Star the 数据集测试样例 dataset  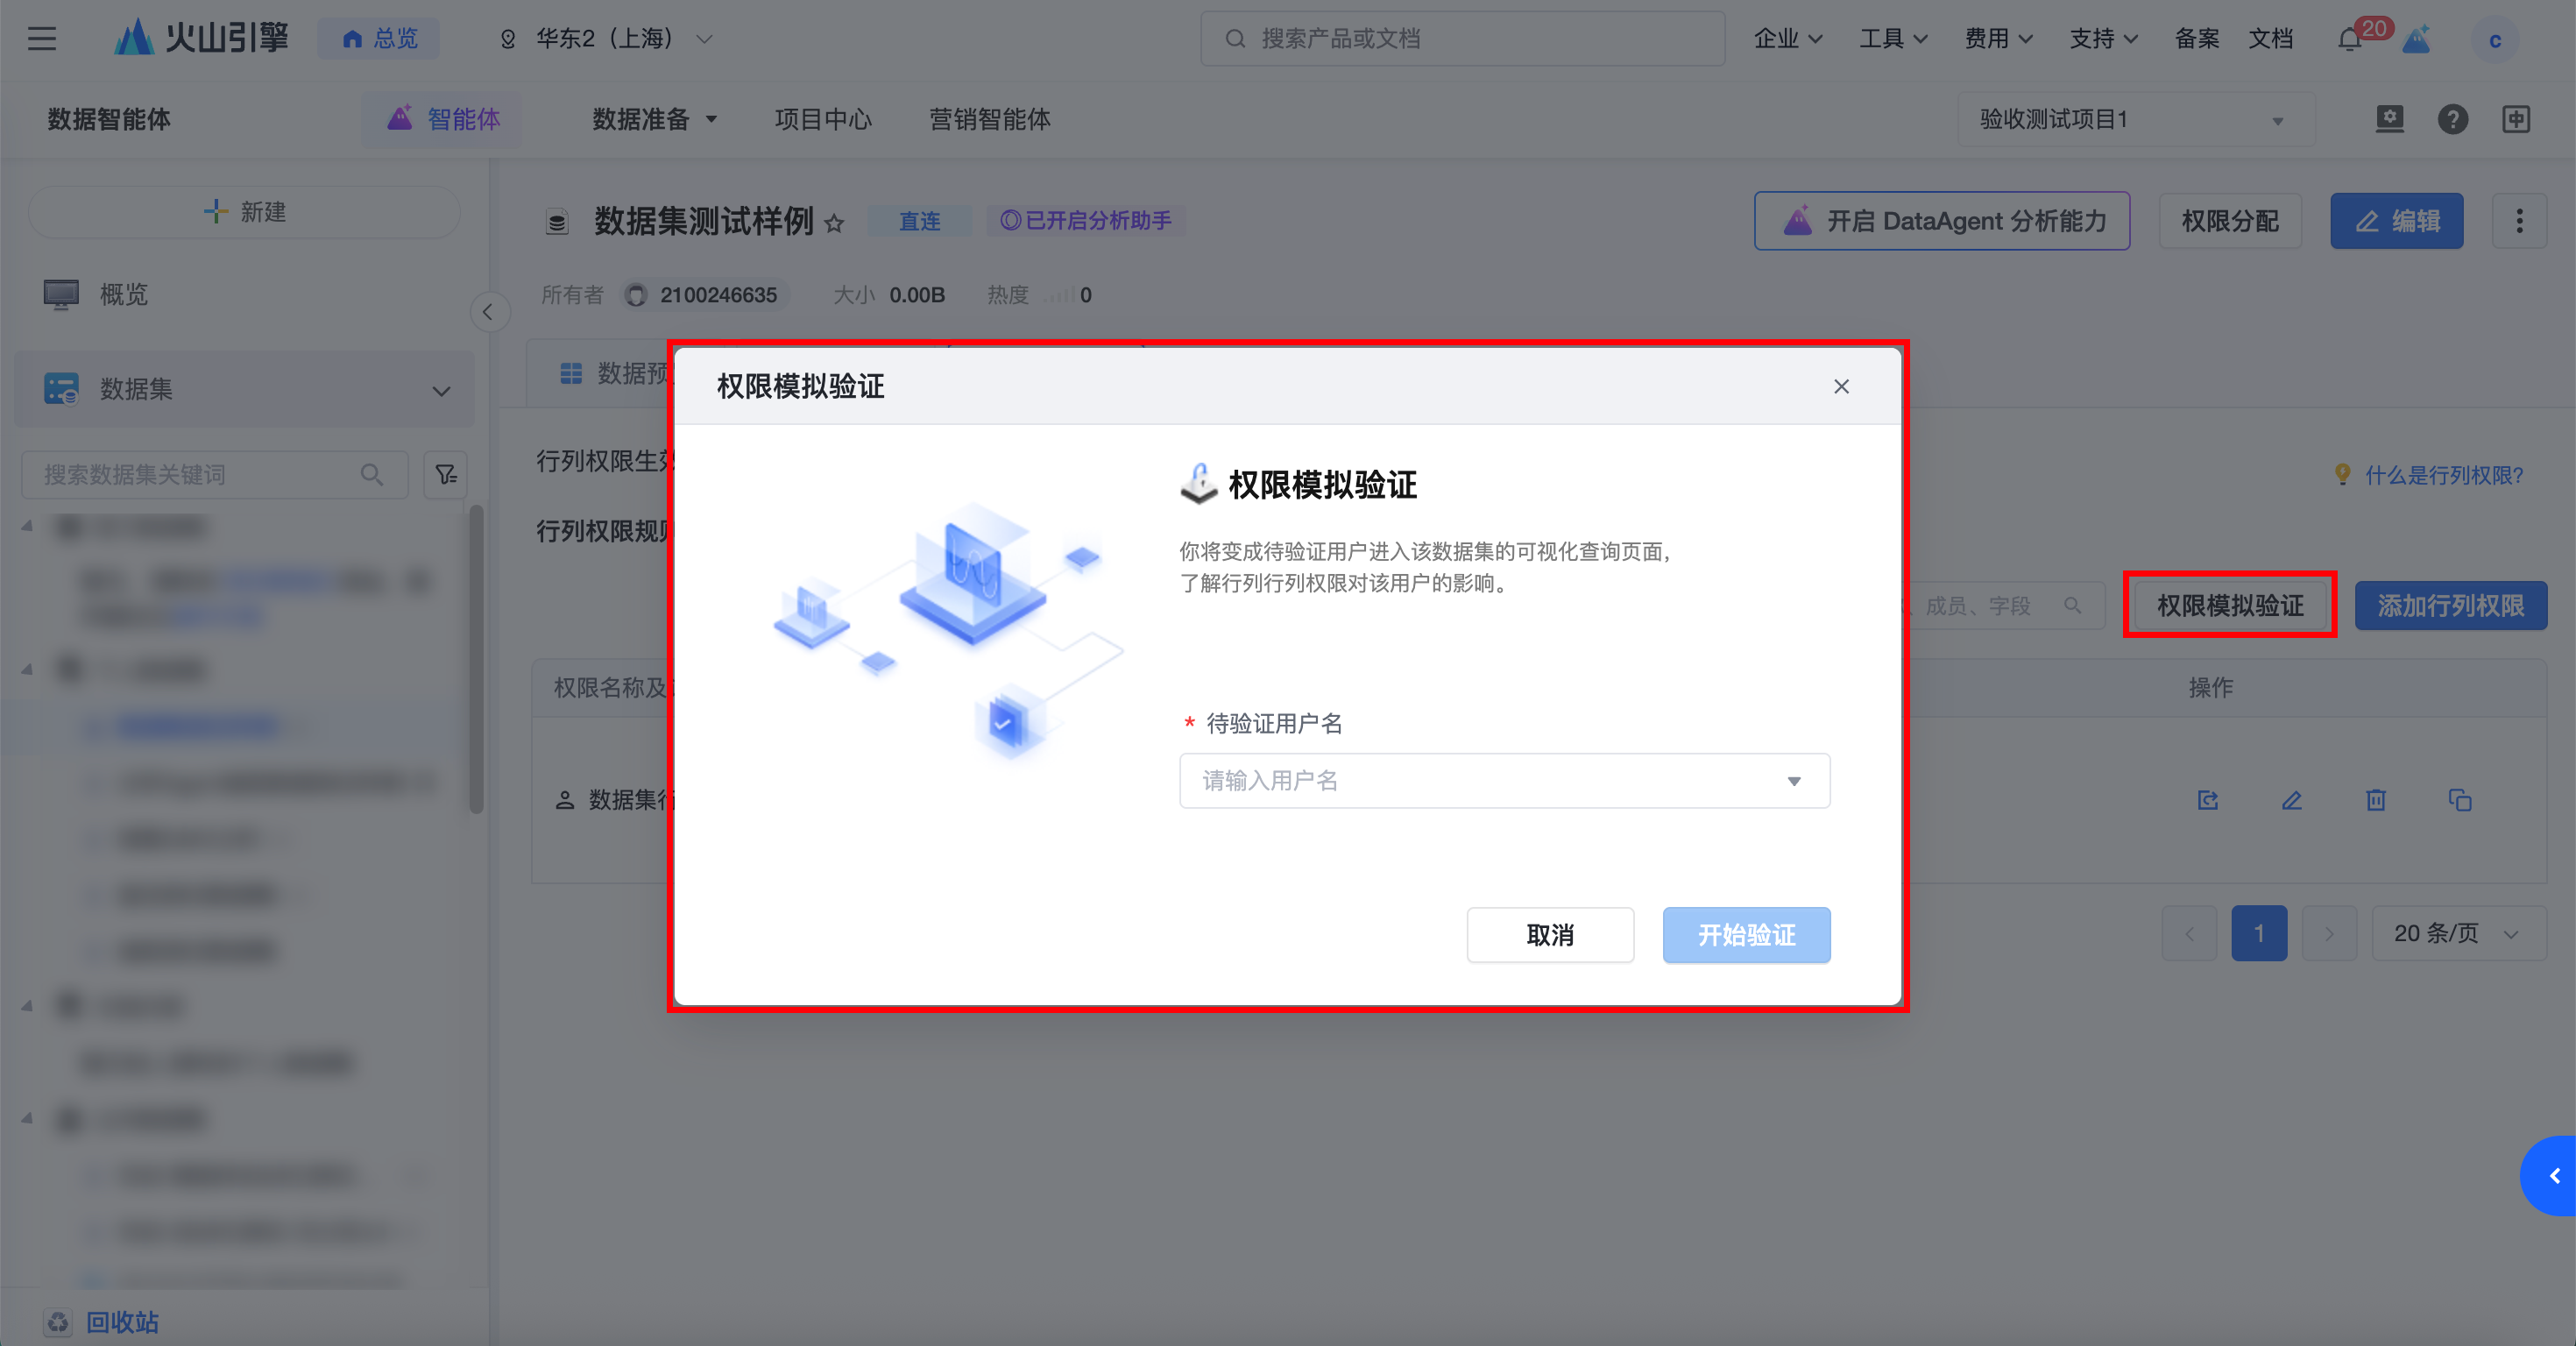[x=834, y=223]
